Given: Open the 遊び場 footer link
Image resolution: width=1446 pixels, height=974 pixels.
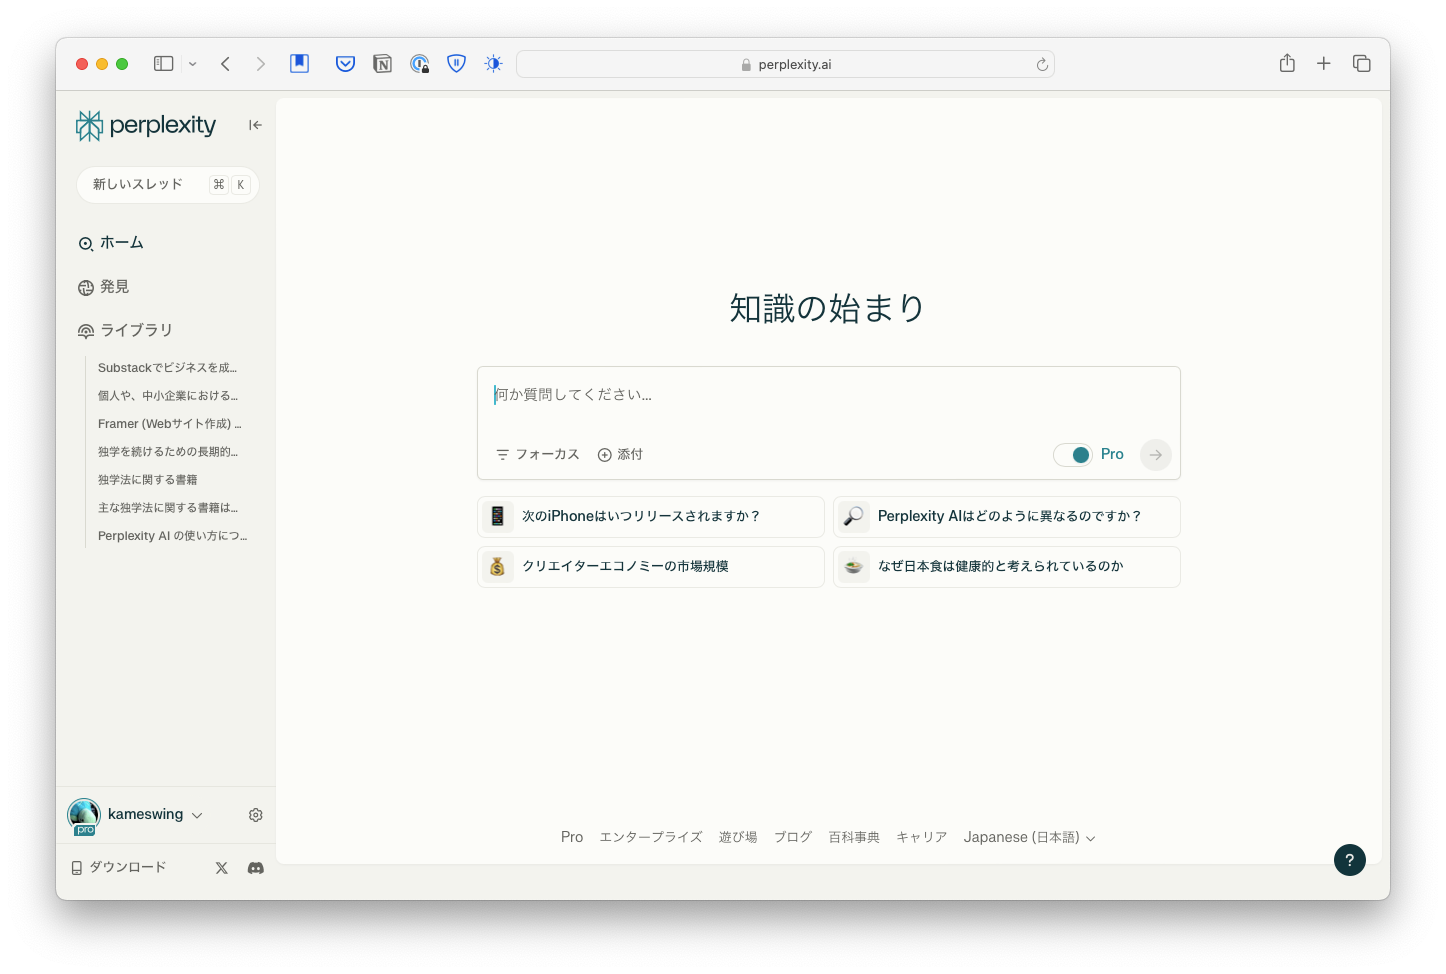Looking at the screenshot, I should 738,838.
